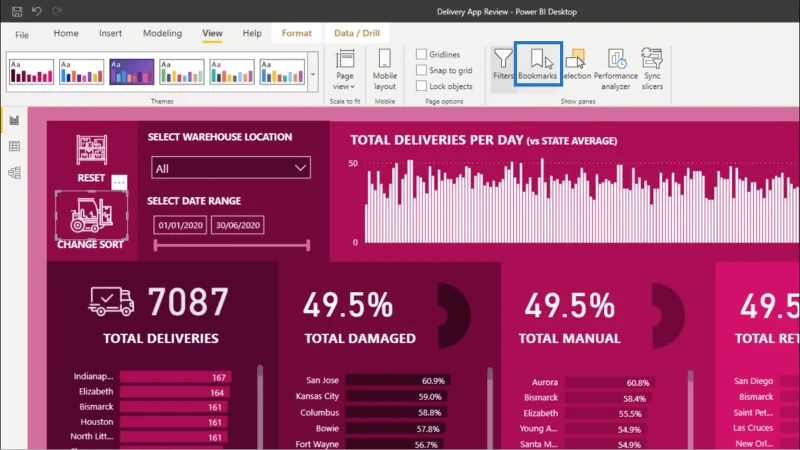The image size is (800, 450).
Task: Check the Lock objects box
Action: (x=421, y=86)
